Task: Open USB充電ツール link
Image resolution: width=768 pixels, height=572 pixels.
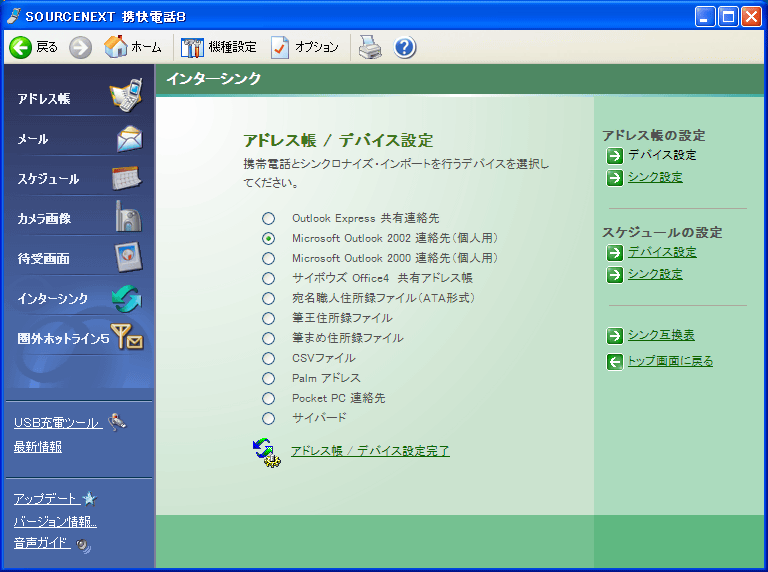Action: click(58, 423)
